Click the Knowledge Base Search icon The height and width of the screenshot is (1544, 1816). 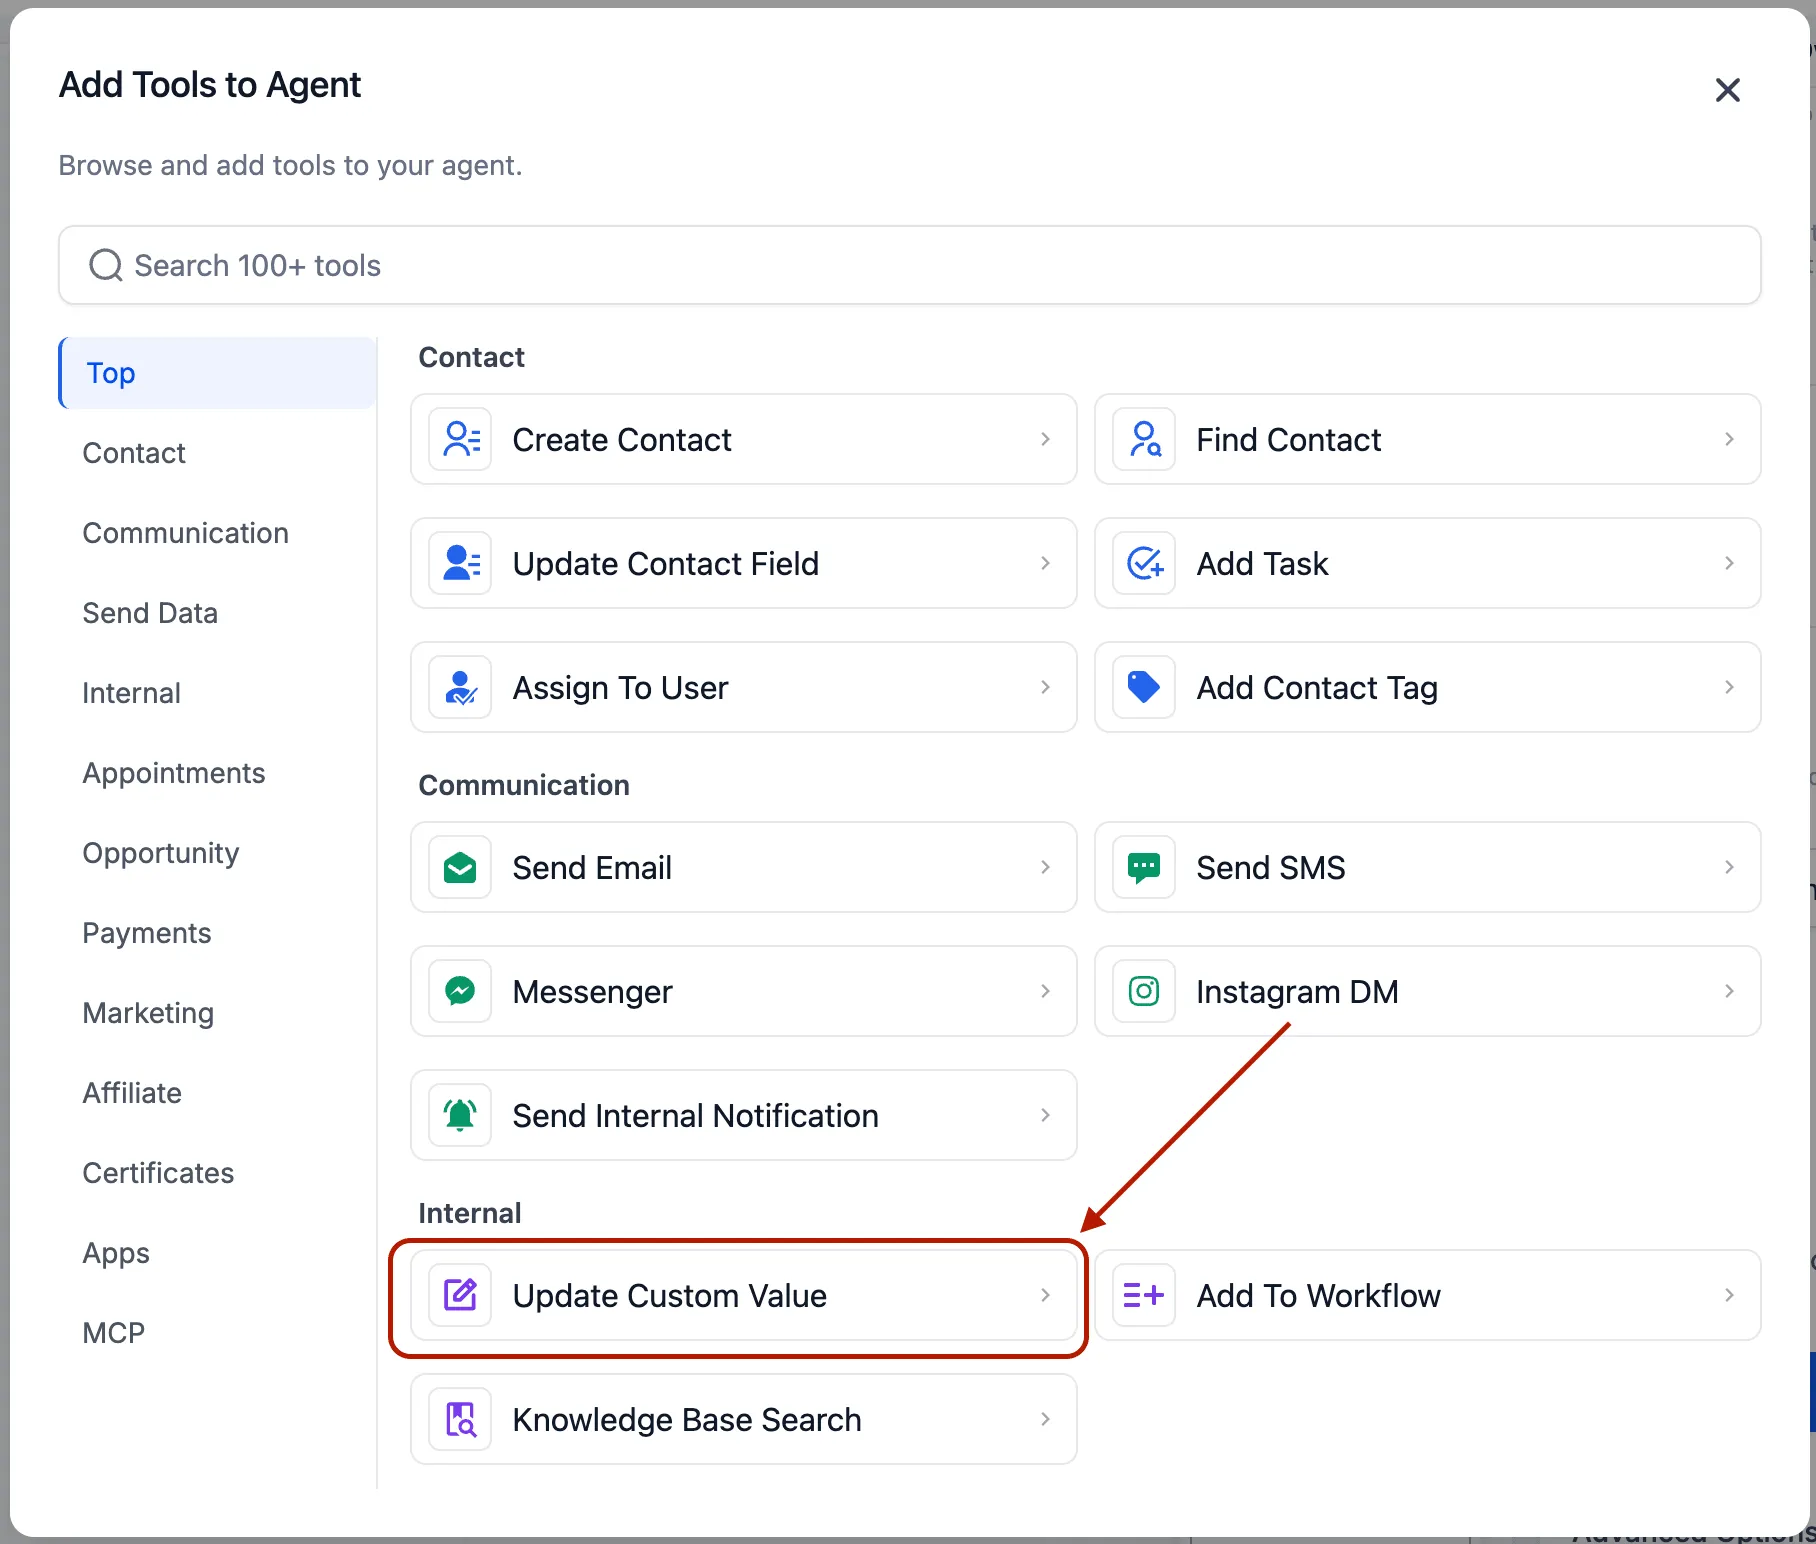tap(460, 1419)
